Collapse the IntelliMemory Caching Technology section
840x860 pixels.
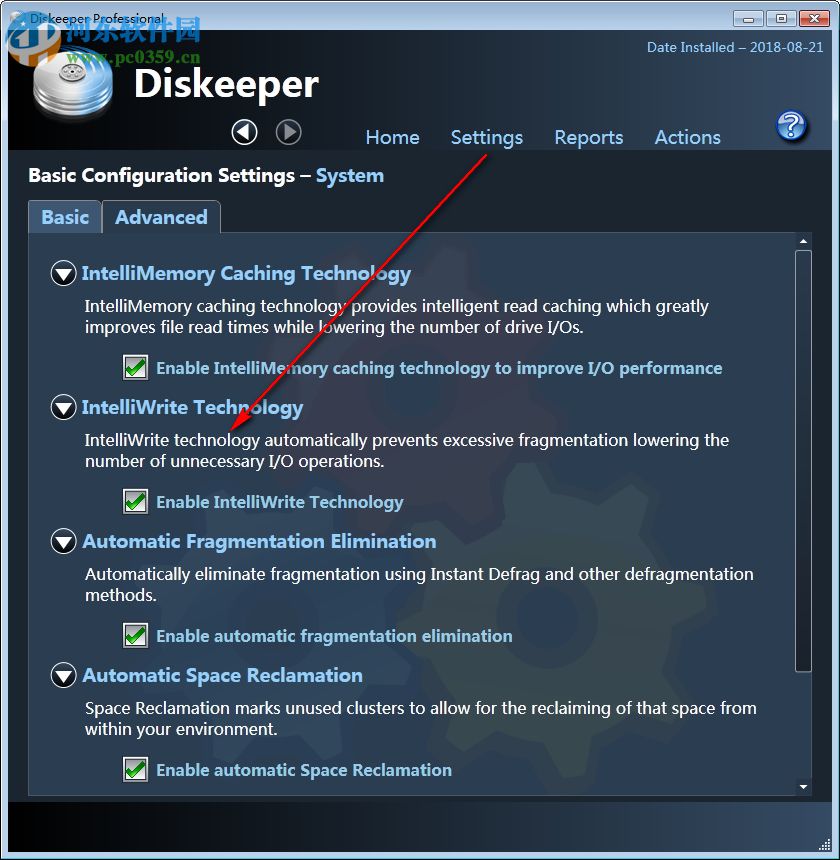point(63,273)
